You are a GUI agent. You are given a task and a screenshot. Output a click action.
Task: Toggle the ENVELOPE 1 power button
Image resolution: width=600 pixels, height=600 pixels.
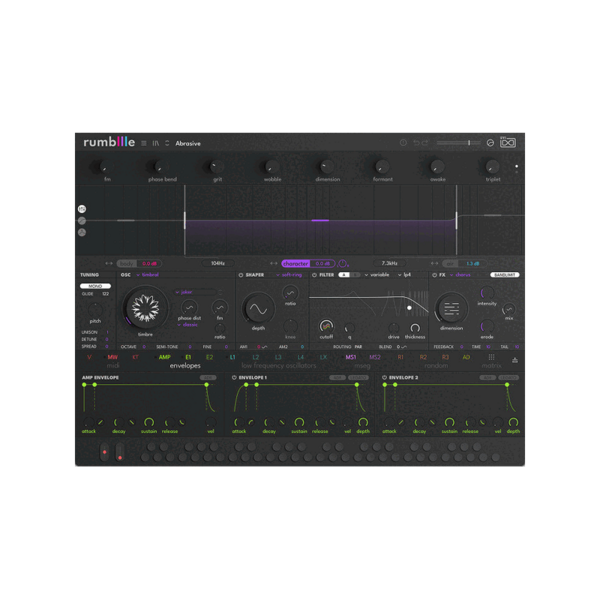tap(234, 378)
